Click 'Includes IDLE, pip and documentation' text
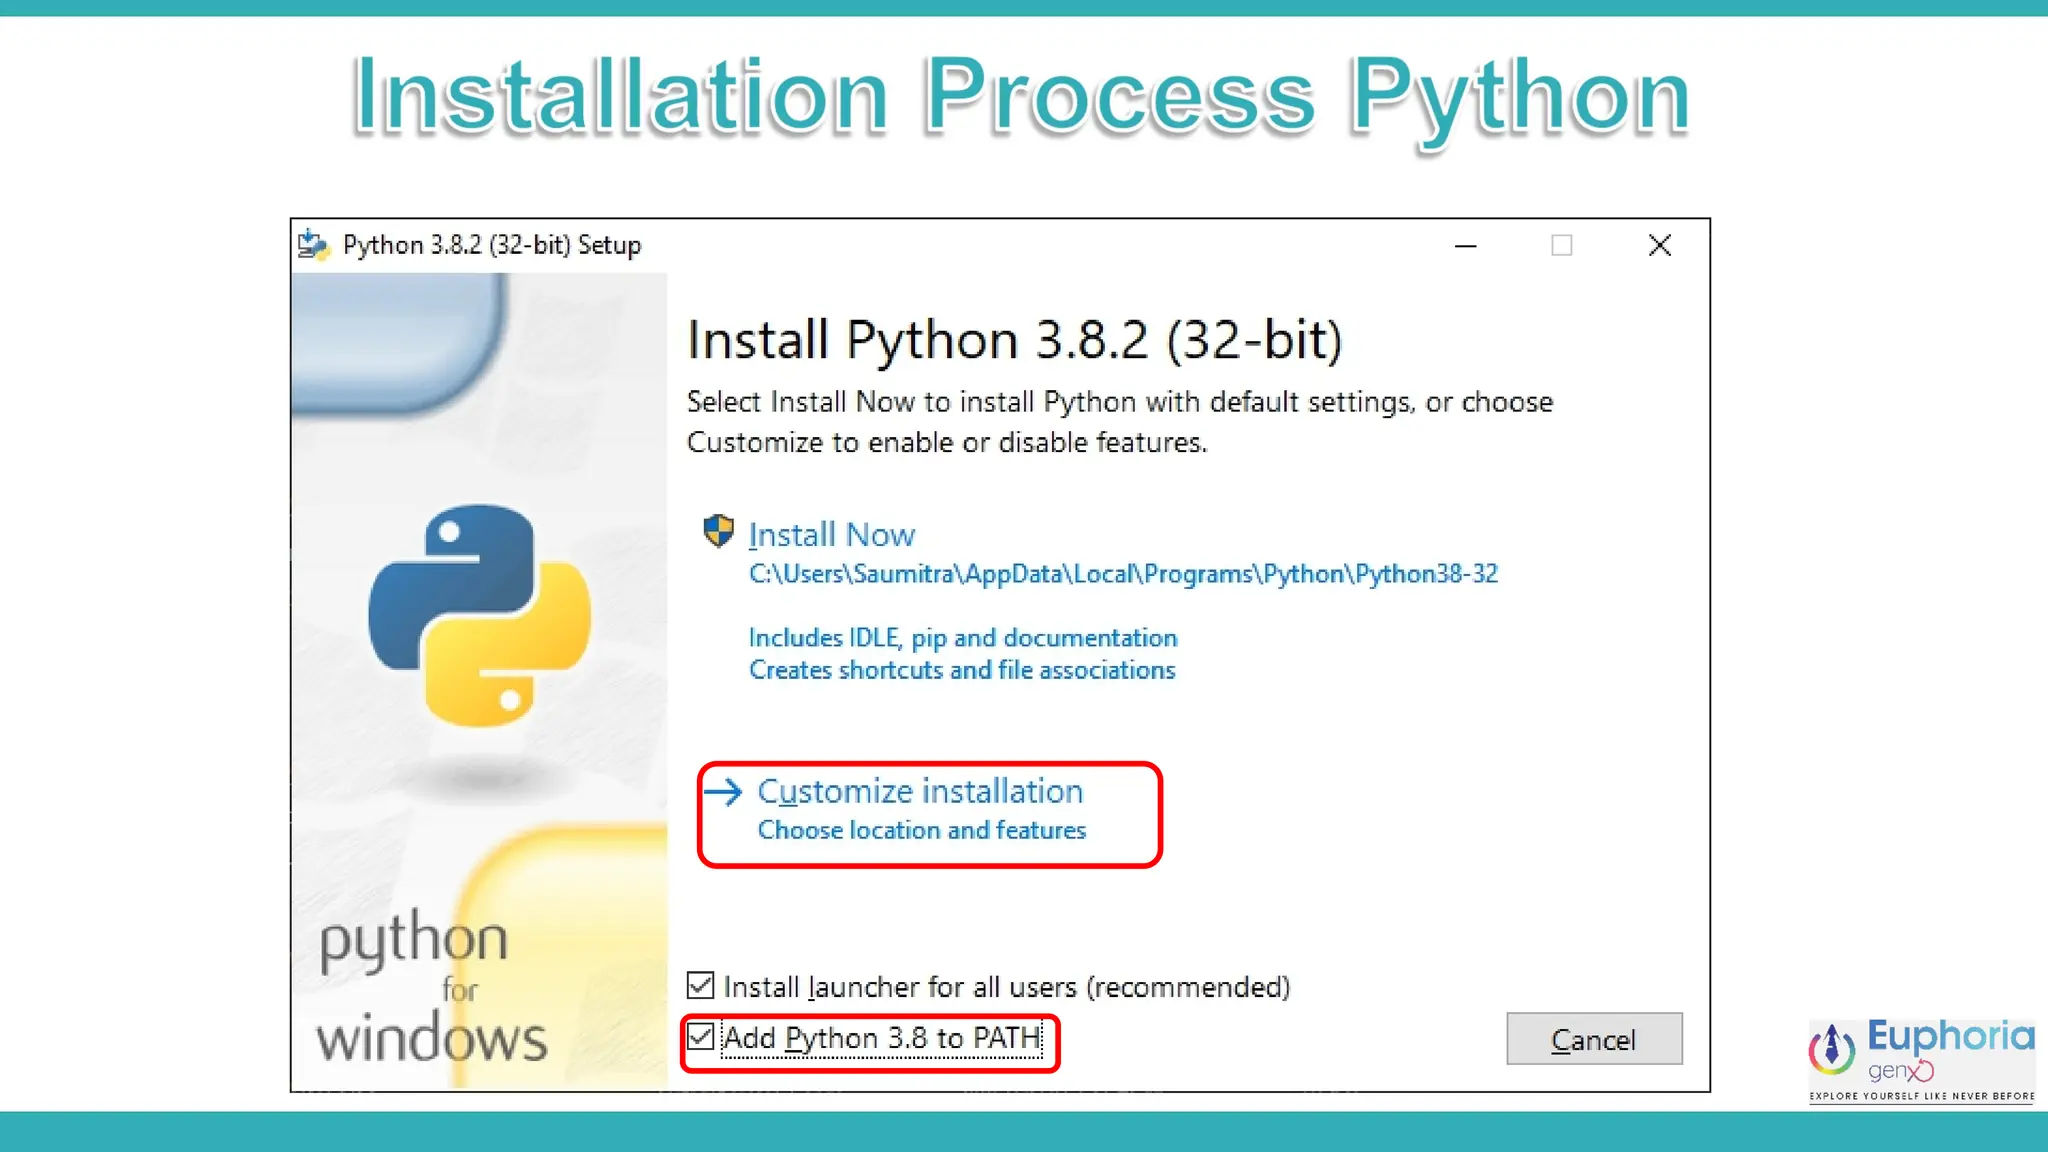The image size is (2048, 1152). [x=962, y=638]
